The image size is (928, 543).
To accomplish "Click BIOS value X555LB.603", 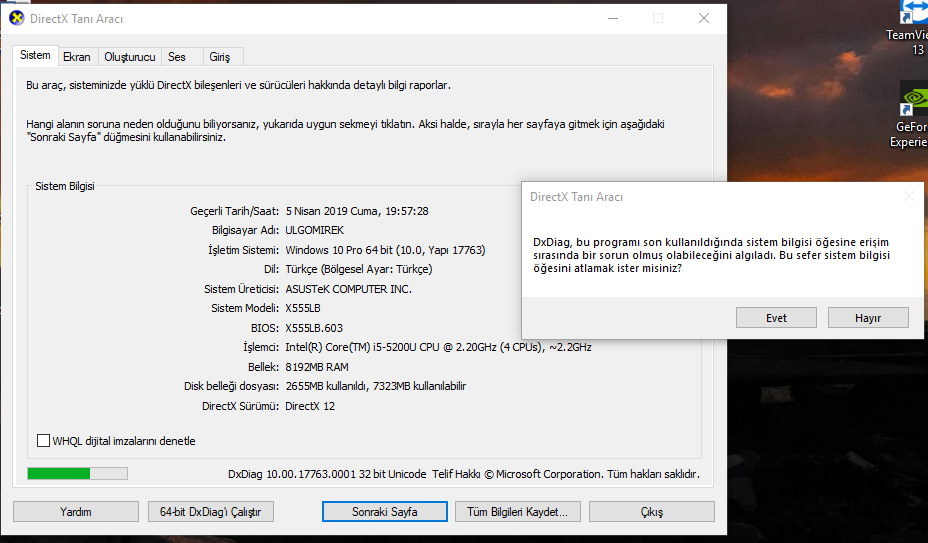I will coord(314,328).
